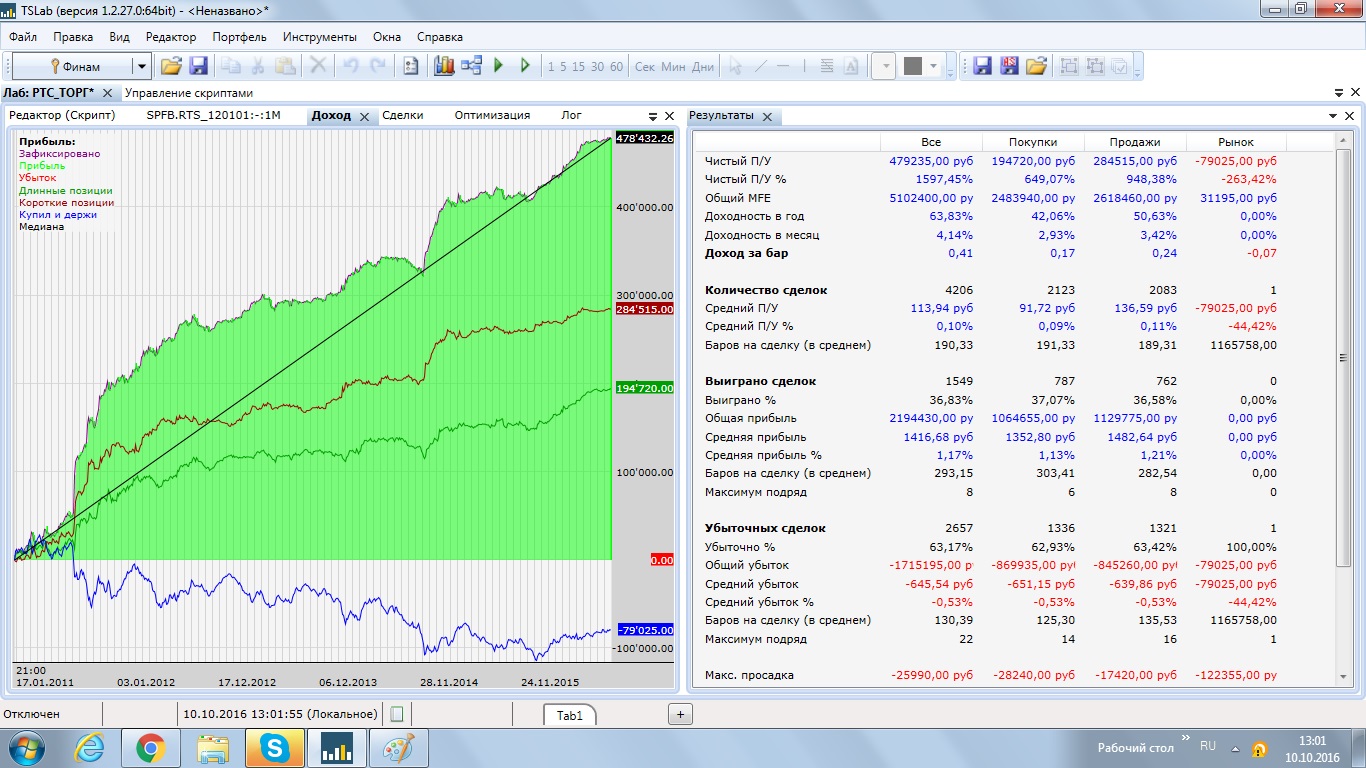This screenshot has width=1366, height=768.
Task: Set timeframe unit to Мин
Action: tap(674, 67)
